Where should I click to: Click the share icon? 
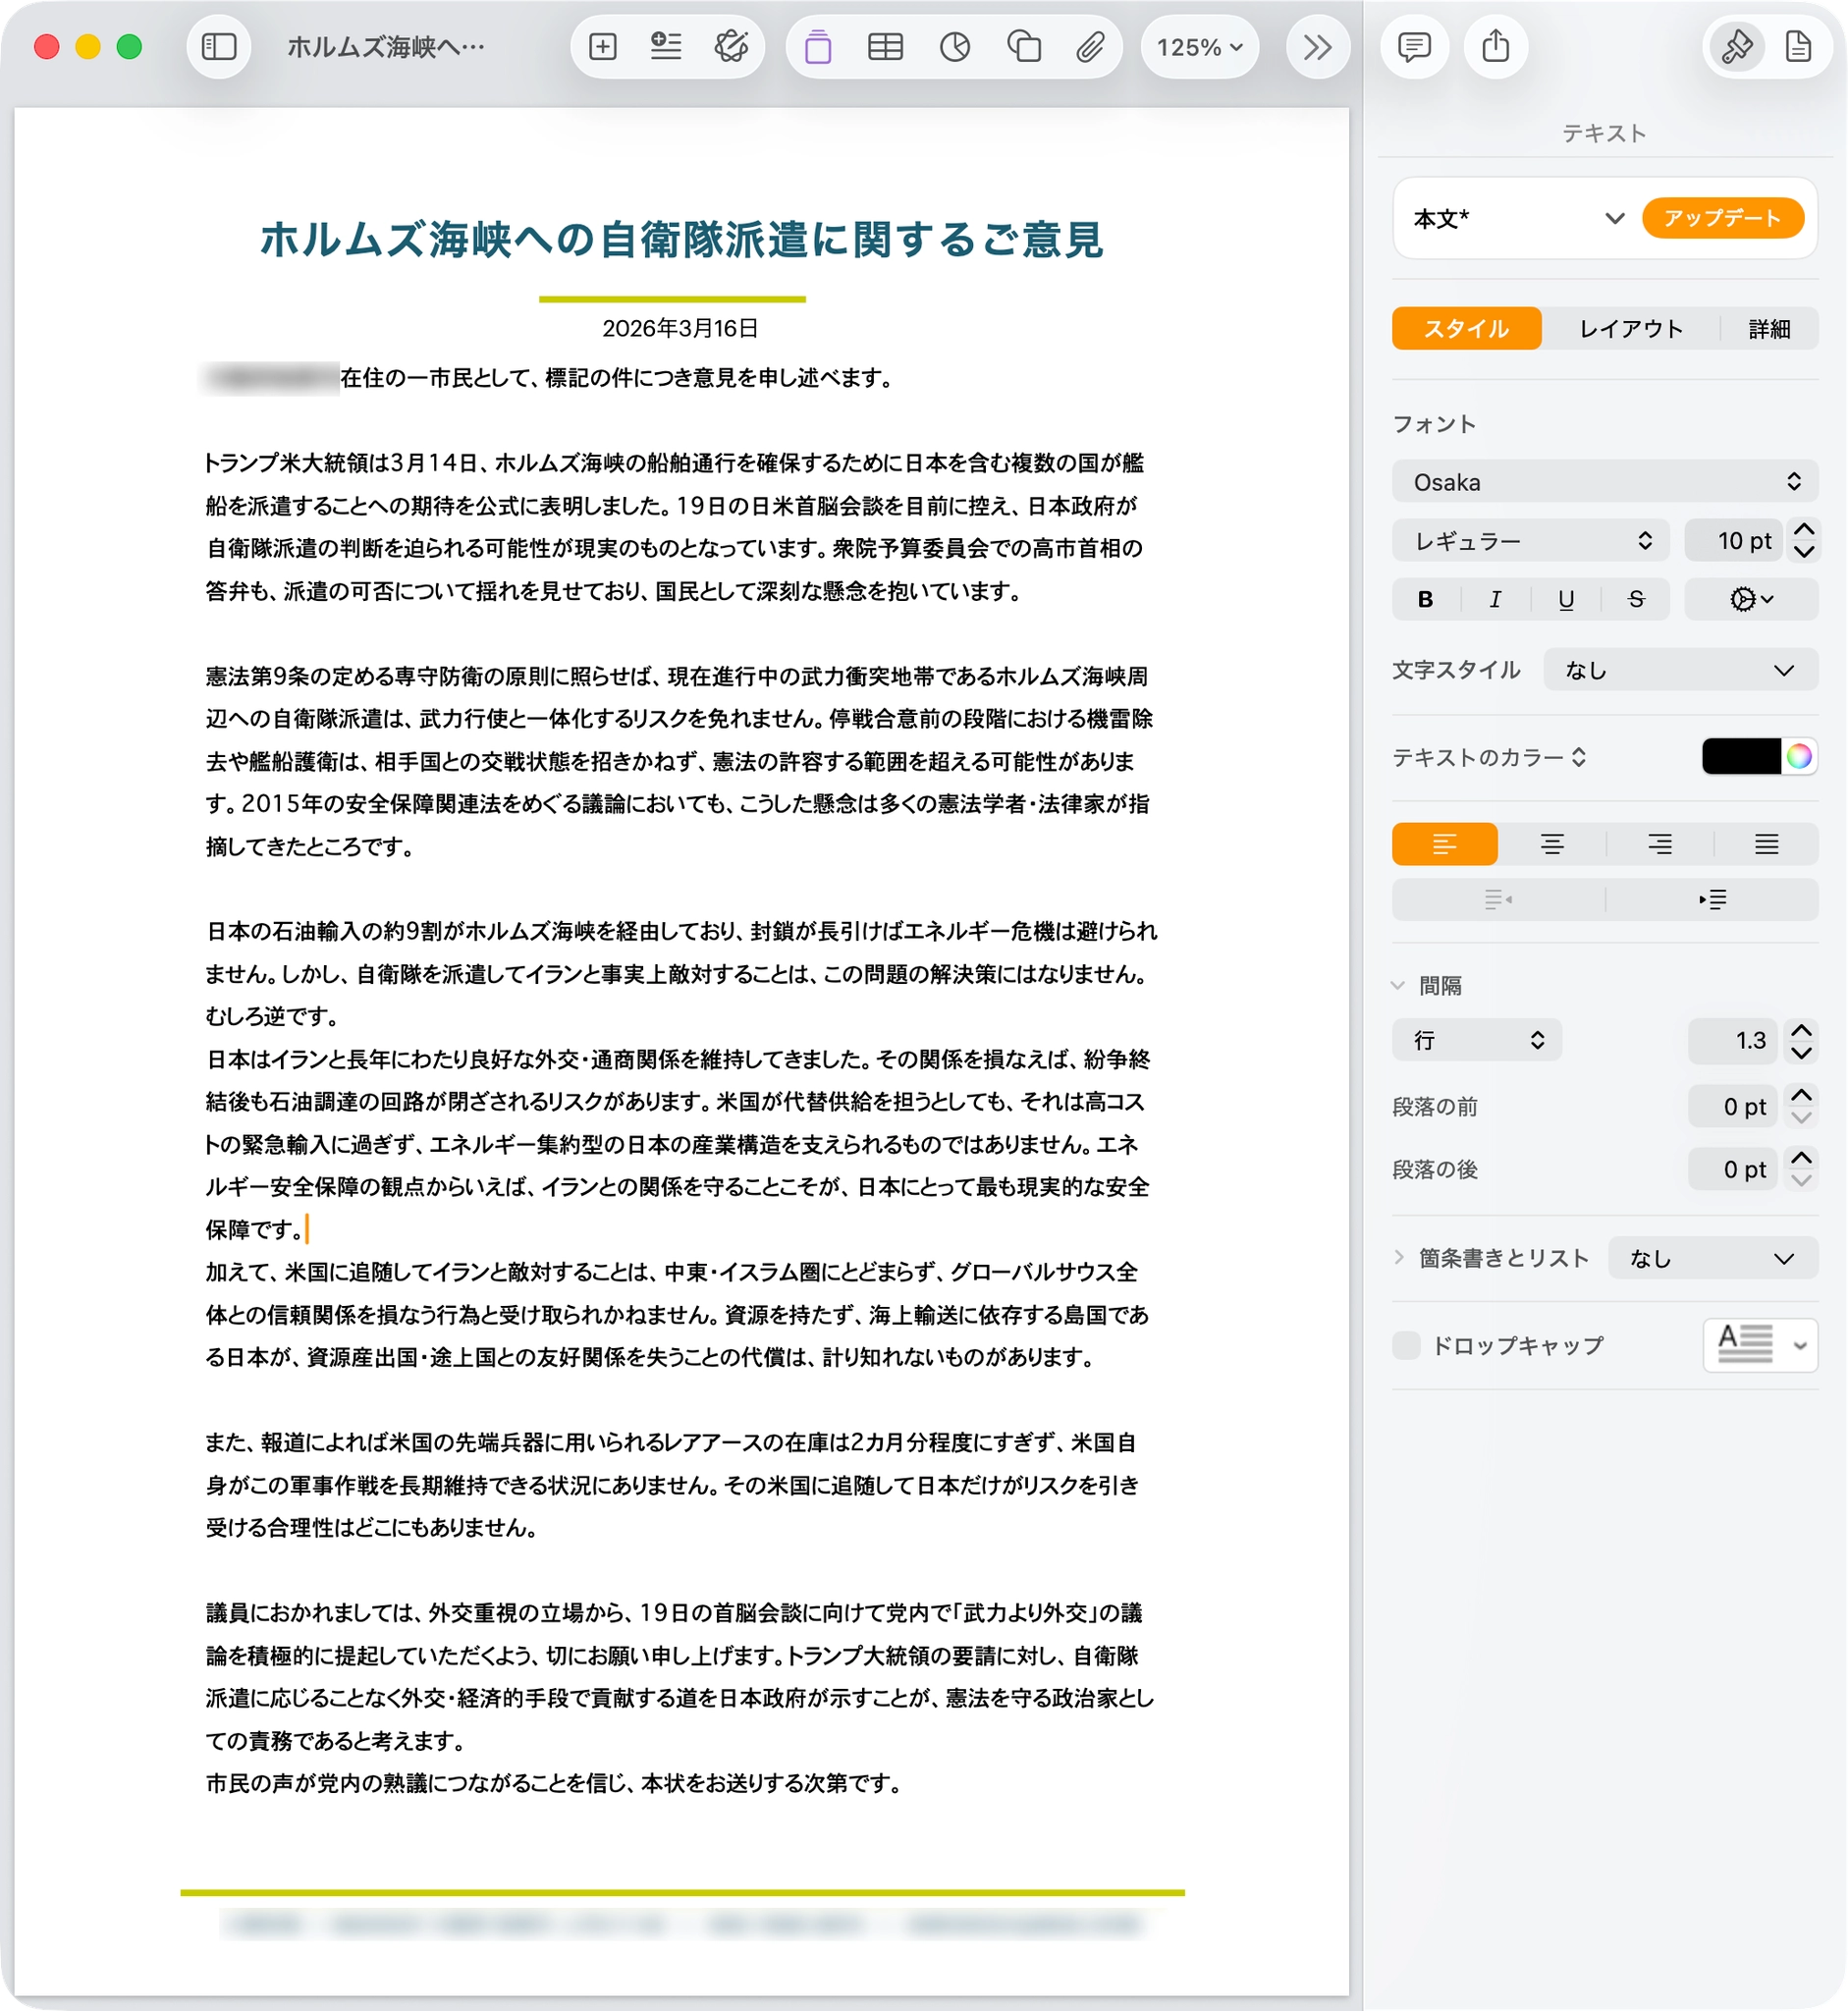[1495, 47]
